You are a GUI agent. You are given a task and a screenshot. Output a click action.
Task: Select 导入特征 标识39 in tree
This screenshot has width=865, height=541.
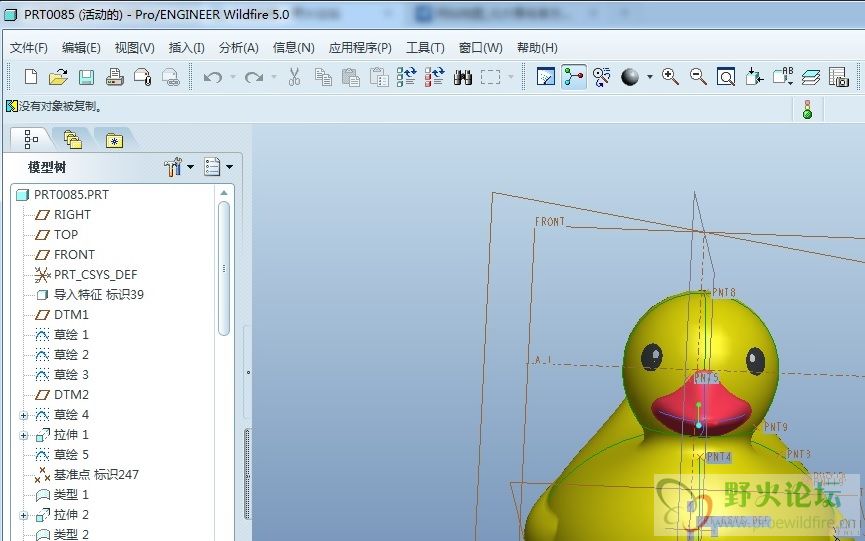point(98,294)
